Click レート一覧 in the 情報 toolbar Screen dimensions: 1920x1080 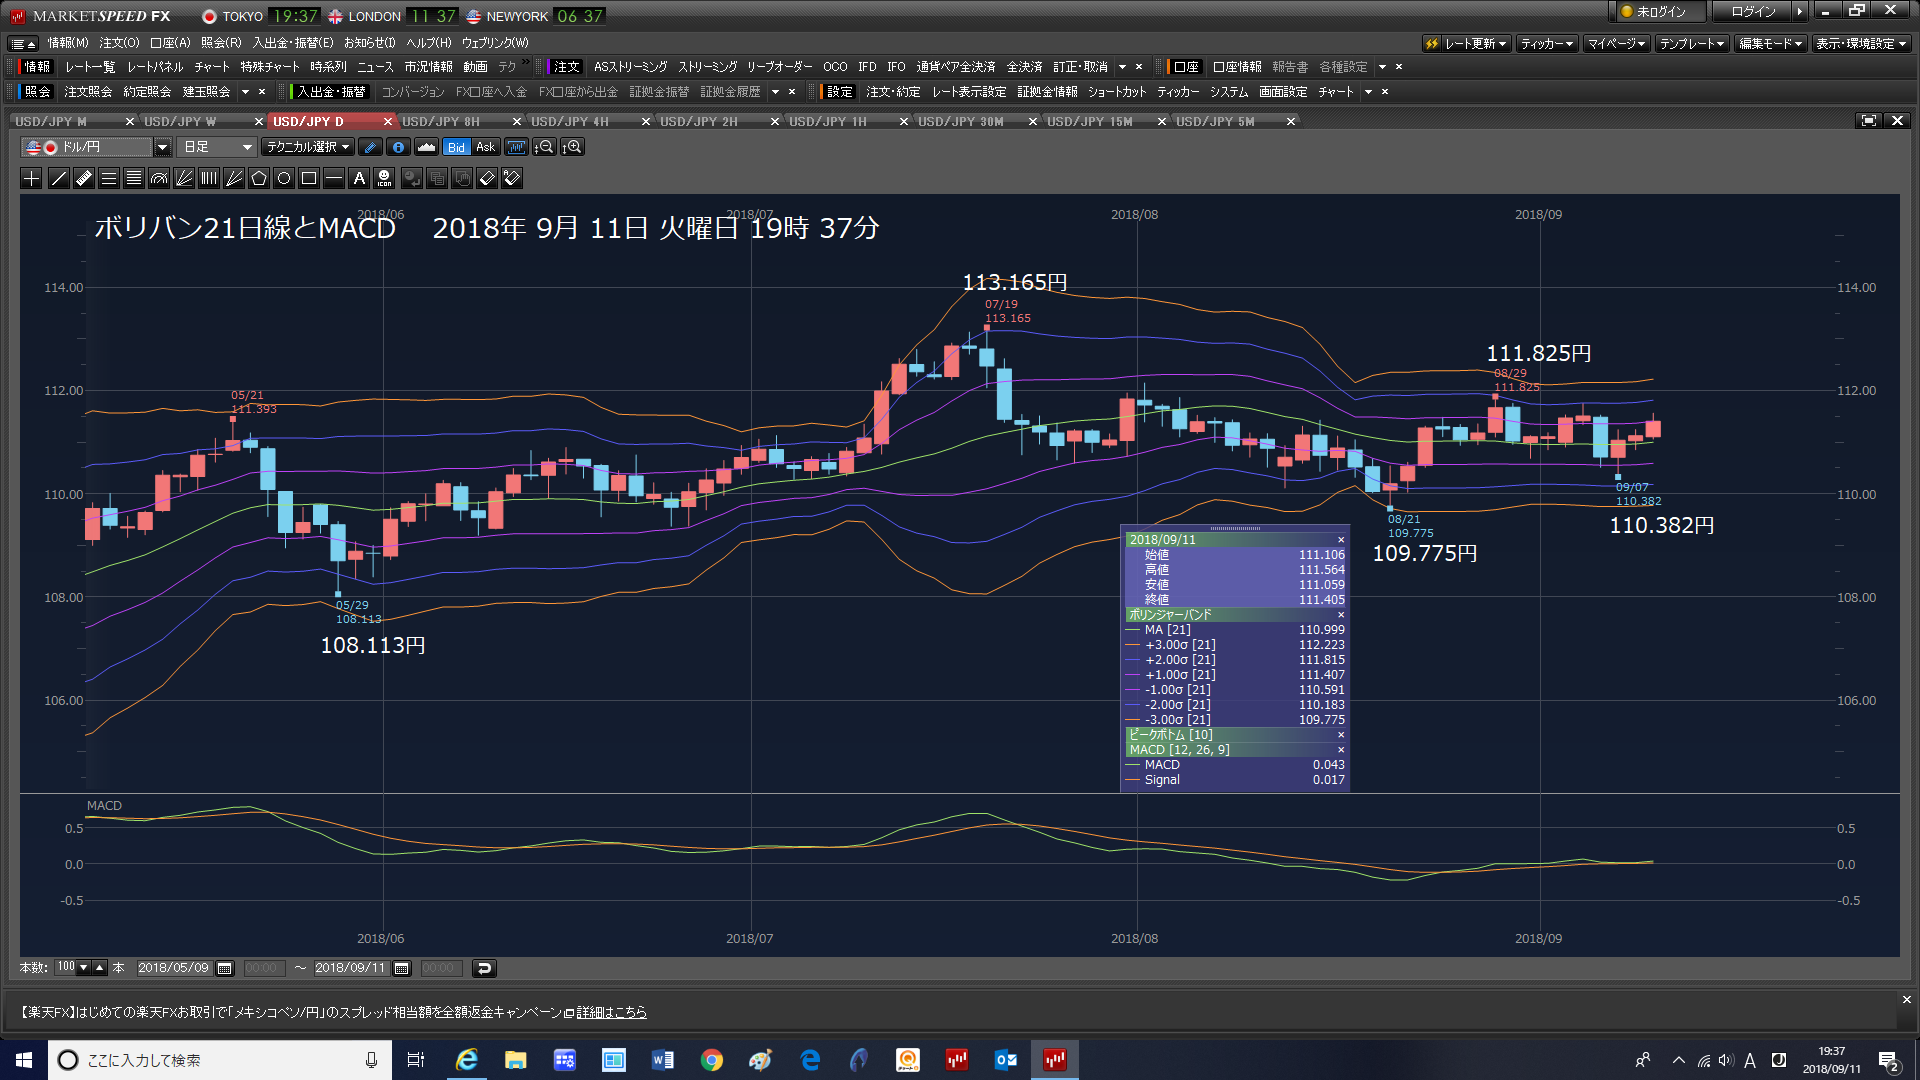coord(90,67)
